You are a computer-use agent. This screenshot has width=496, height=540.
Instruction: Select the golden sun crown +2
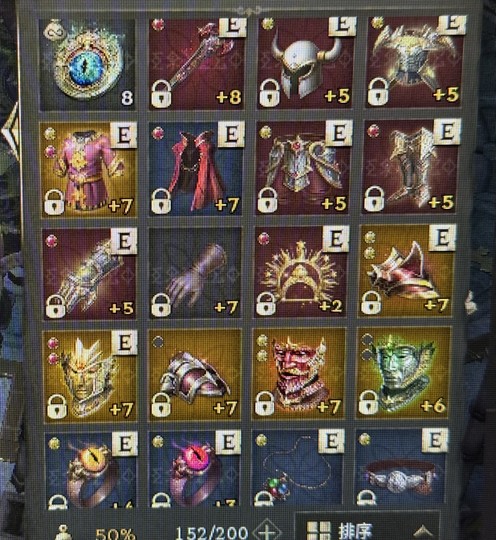[301, 272]
